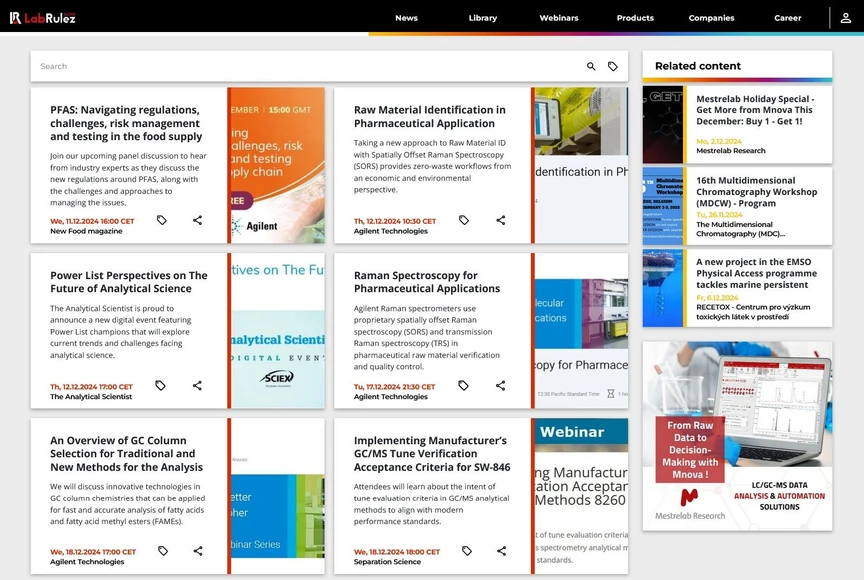This screenshot has width=864, height=580.
Task: Click the Search input field
Action: point(309,66)
